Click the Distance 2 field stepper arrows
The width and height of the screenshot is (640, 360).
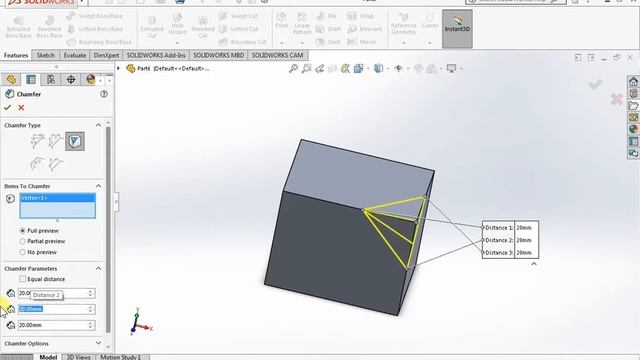91,309
